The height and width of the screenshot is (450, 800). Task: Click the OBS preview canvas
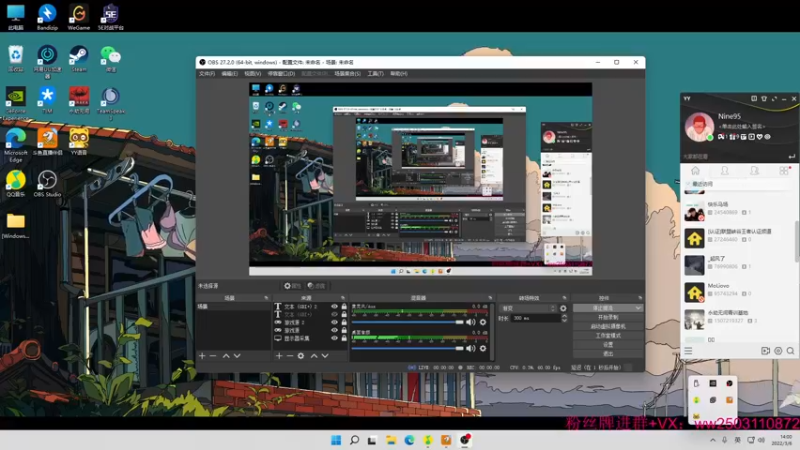coord(420,179)
